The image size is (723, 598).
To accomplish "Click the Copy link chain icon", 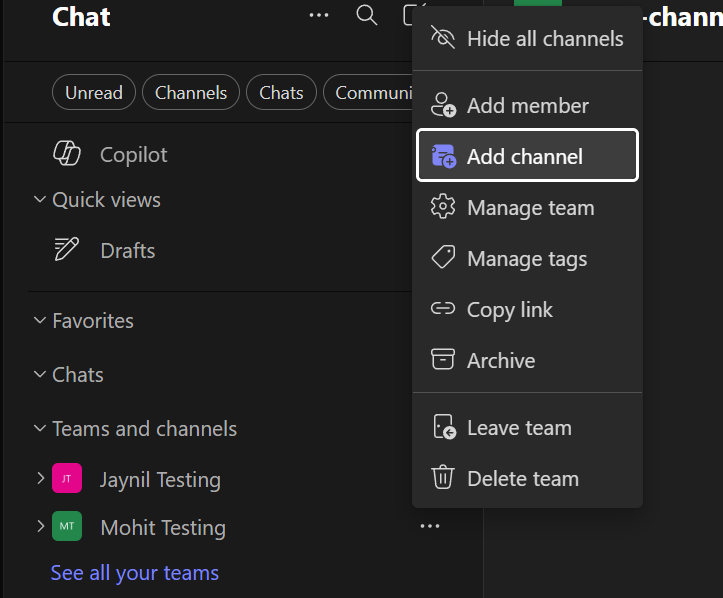I will (443, 308).
